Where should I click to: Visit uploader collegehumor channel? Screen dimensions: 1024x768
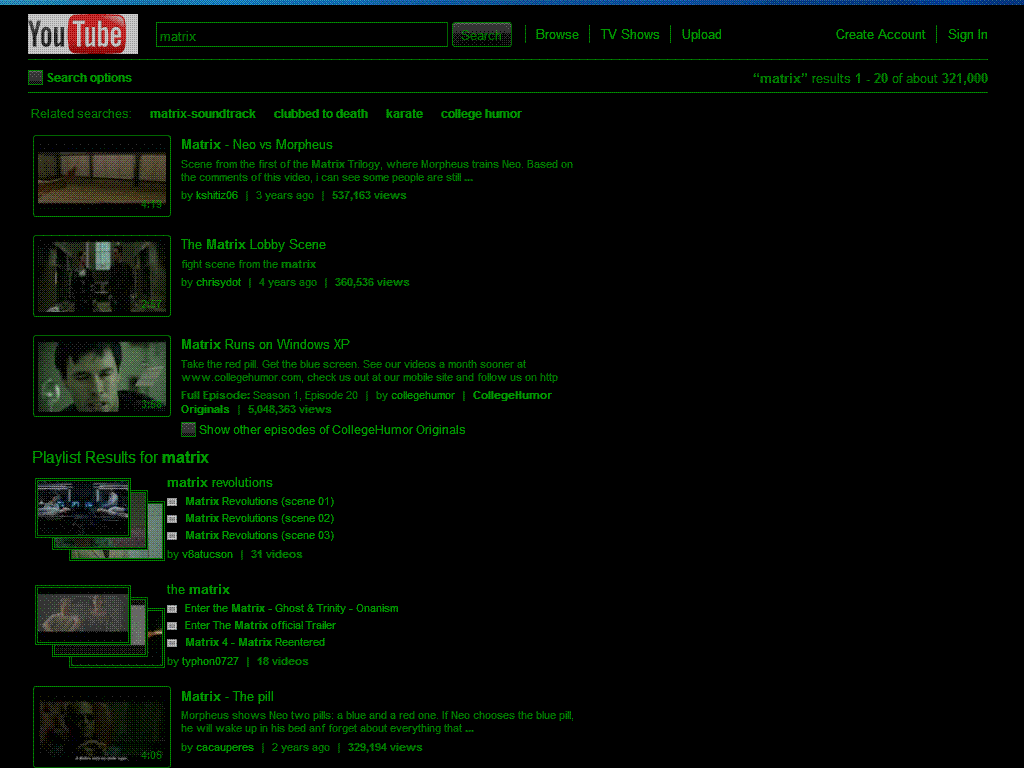point(423,395)
